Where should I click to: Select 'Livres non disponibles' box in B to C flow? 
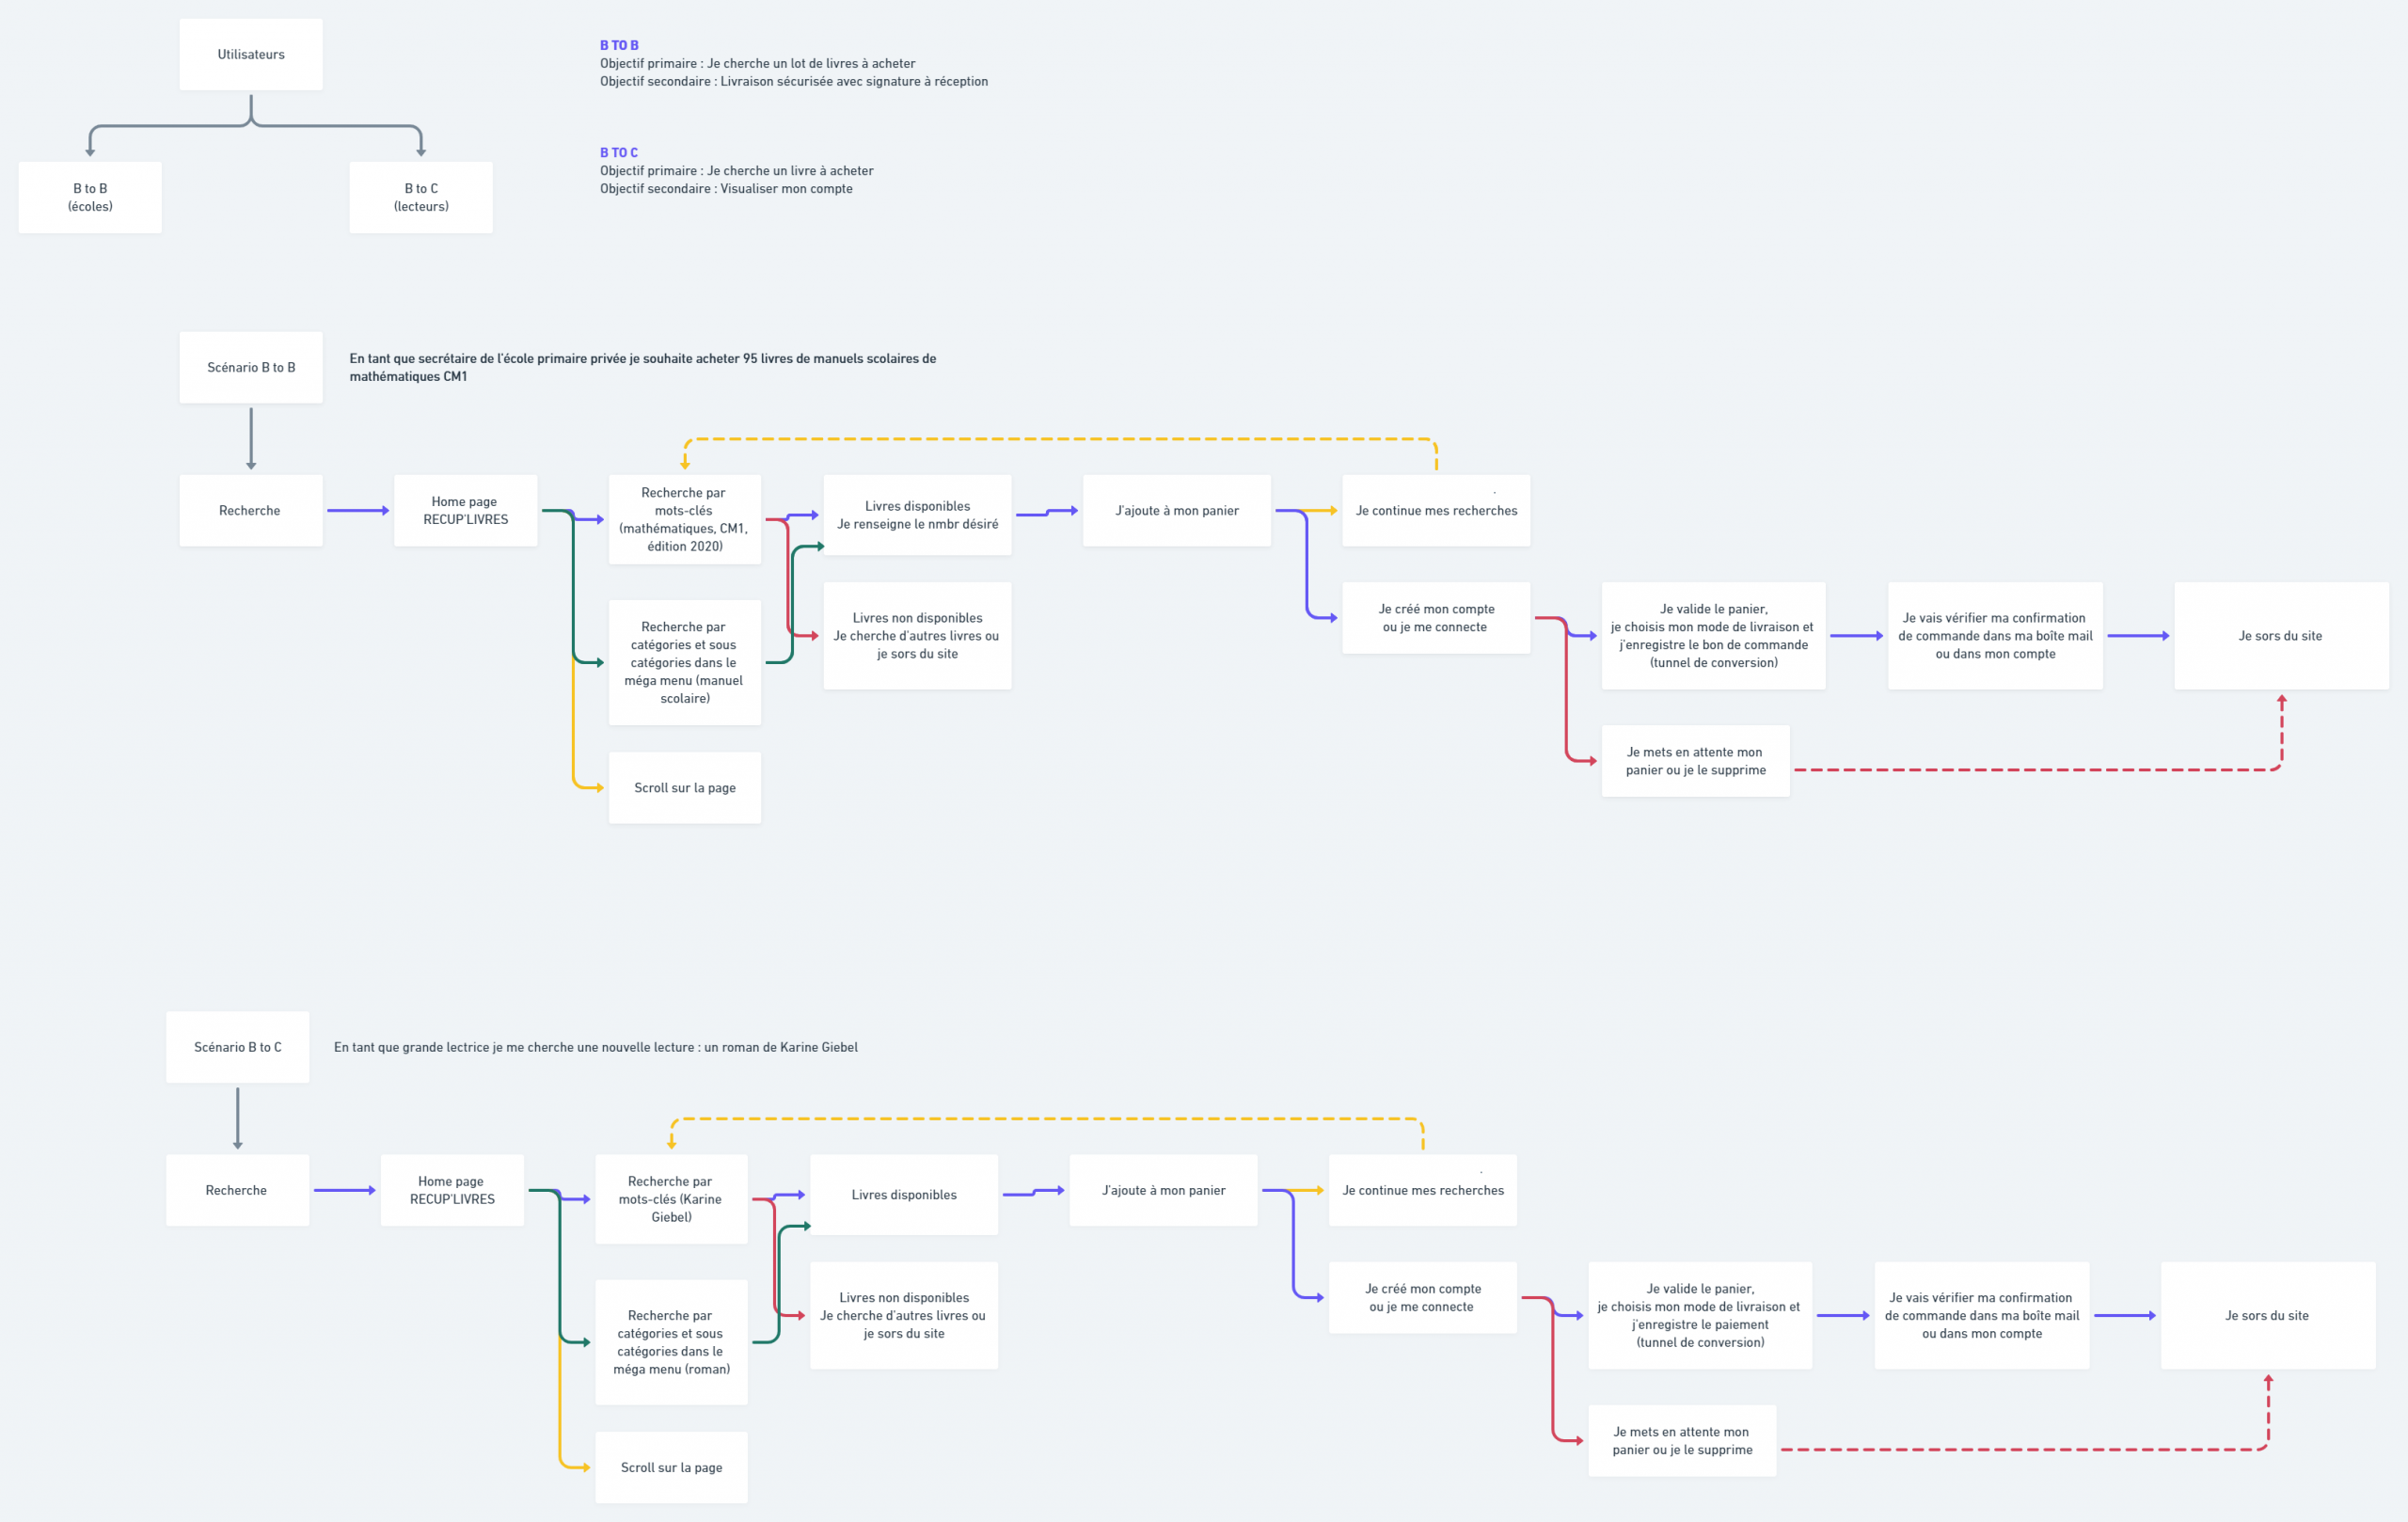point(904,1315)
